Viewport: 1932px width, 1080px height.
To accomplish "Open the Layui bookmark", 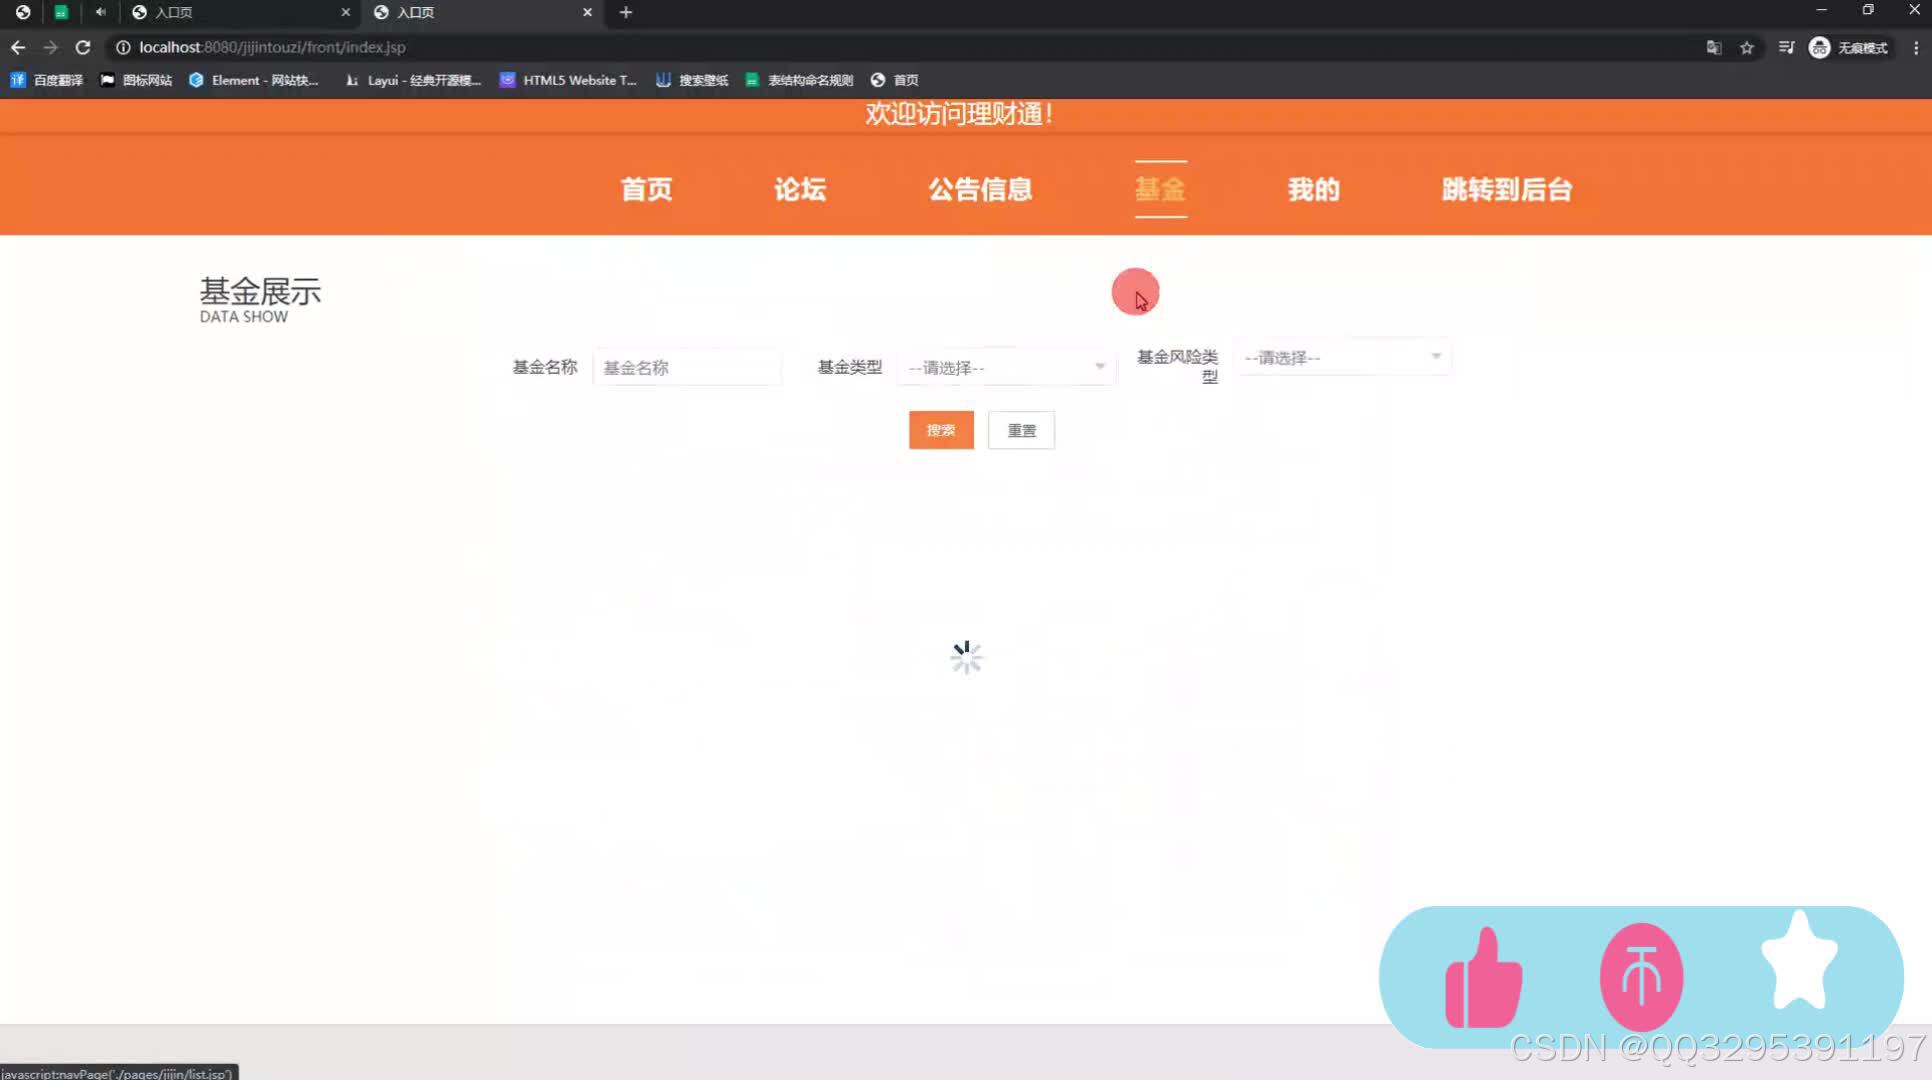I will pos(413,80).
